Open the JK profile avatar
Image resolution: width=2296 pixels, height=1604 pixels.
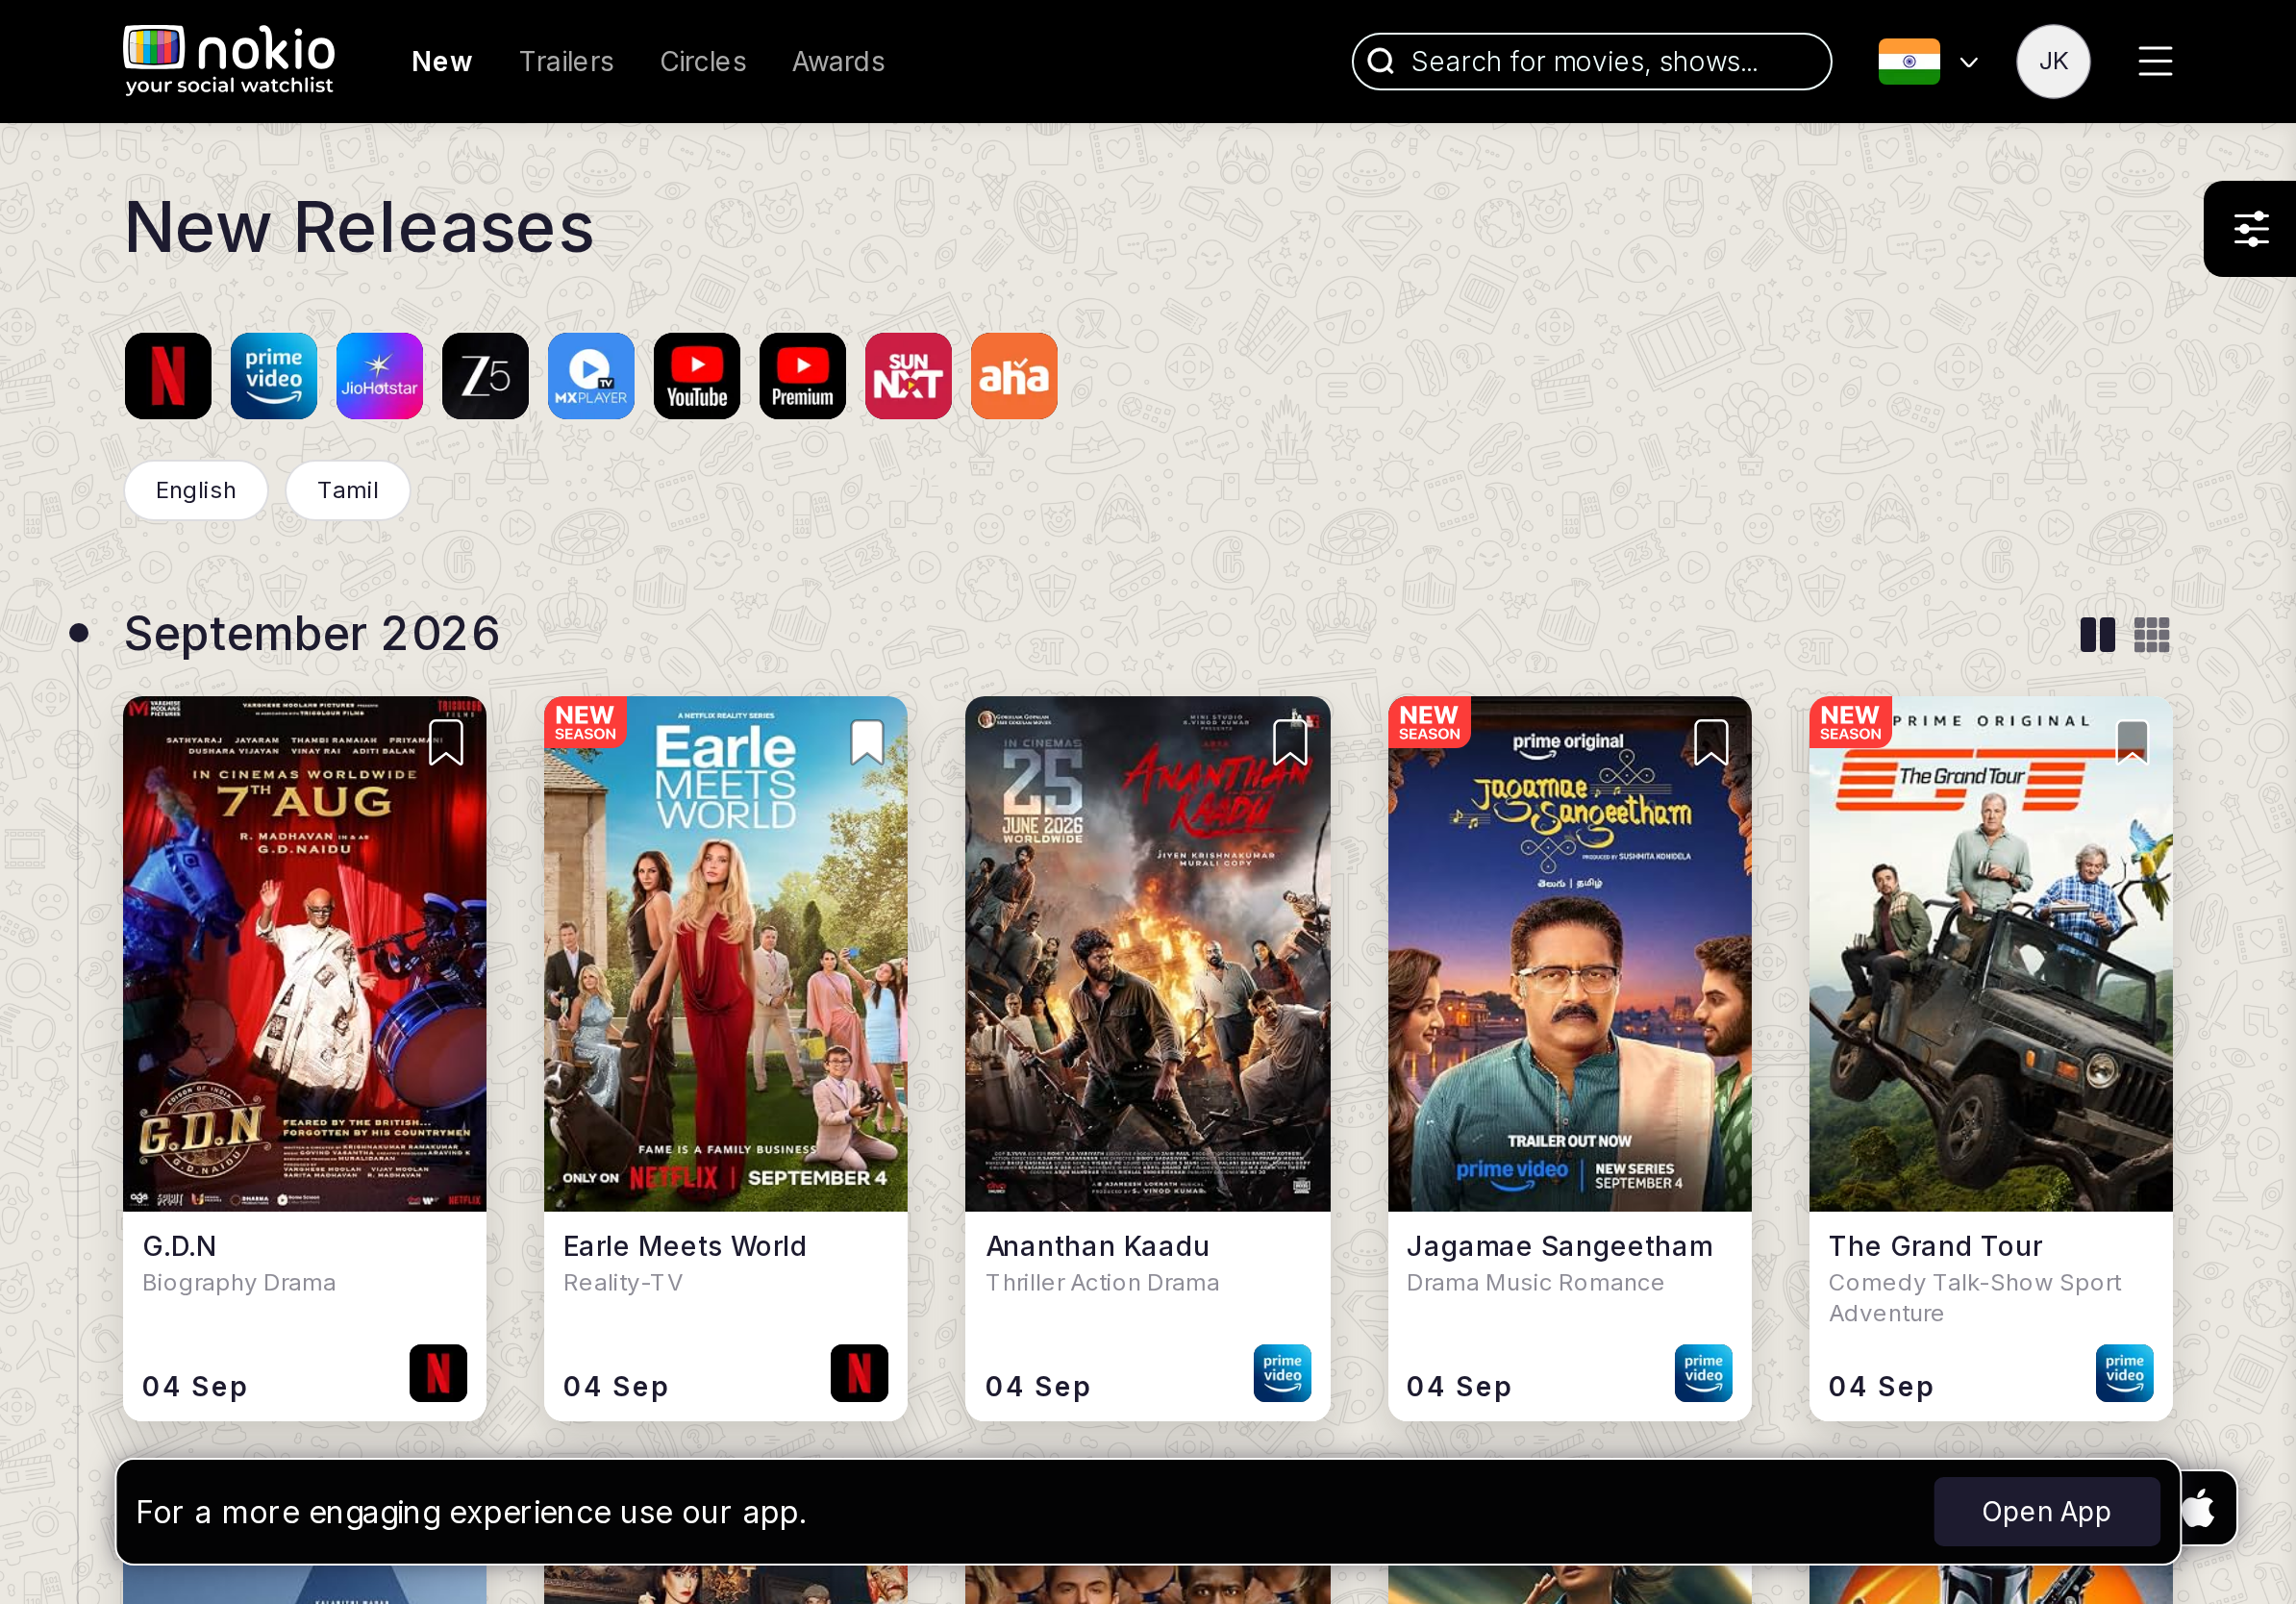pyautogui.click(x=2053, y=62)
